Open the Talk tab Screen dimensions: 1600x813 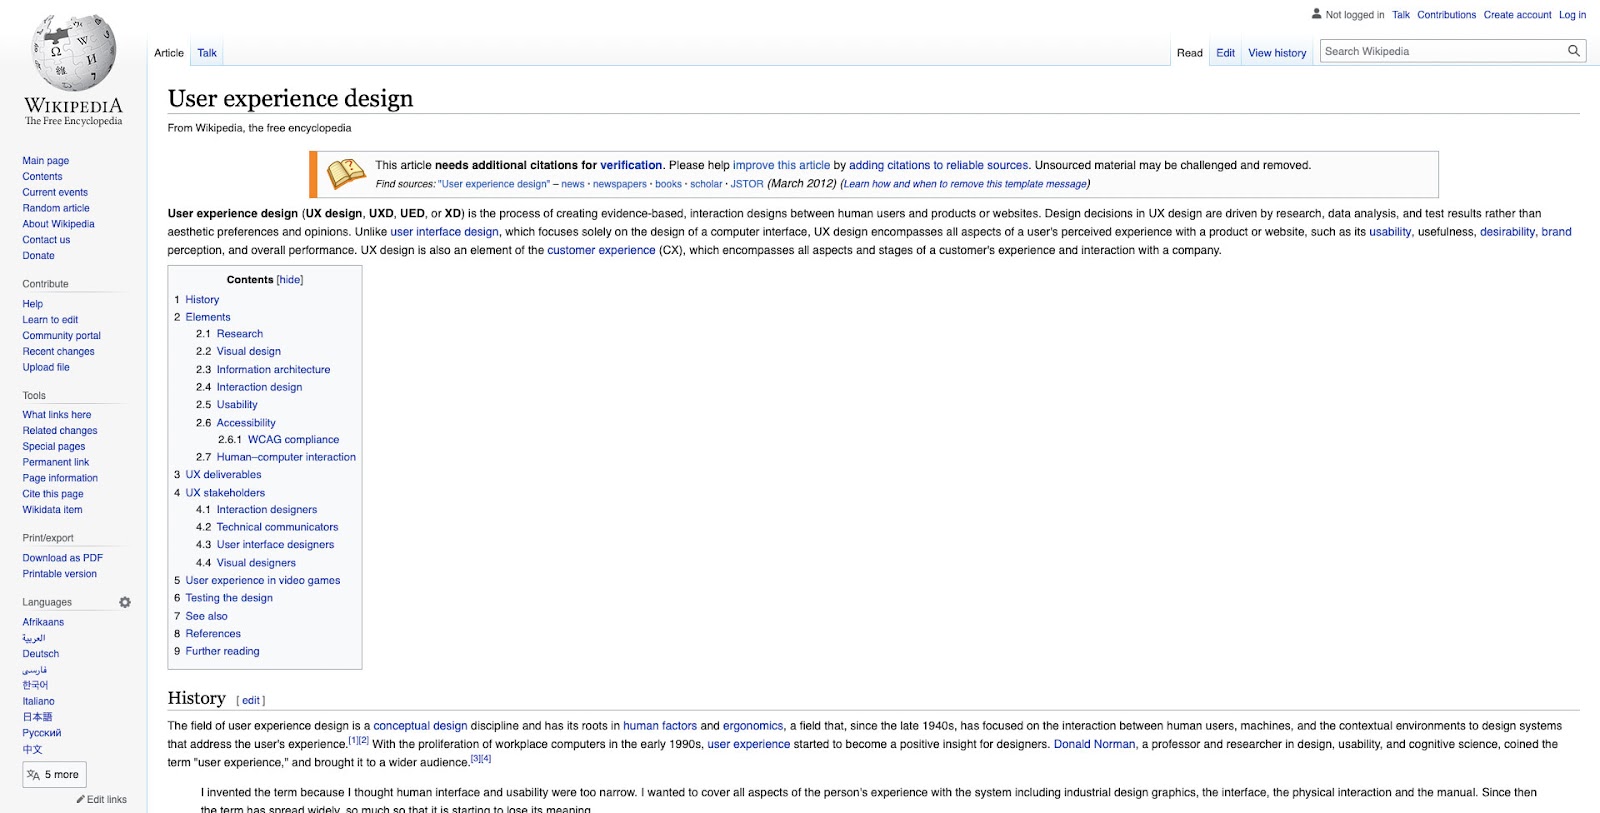pos(207,53)
